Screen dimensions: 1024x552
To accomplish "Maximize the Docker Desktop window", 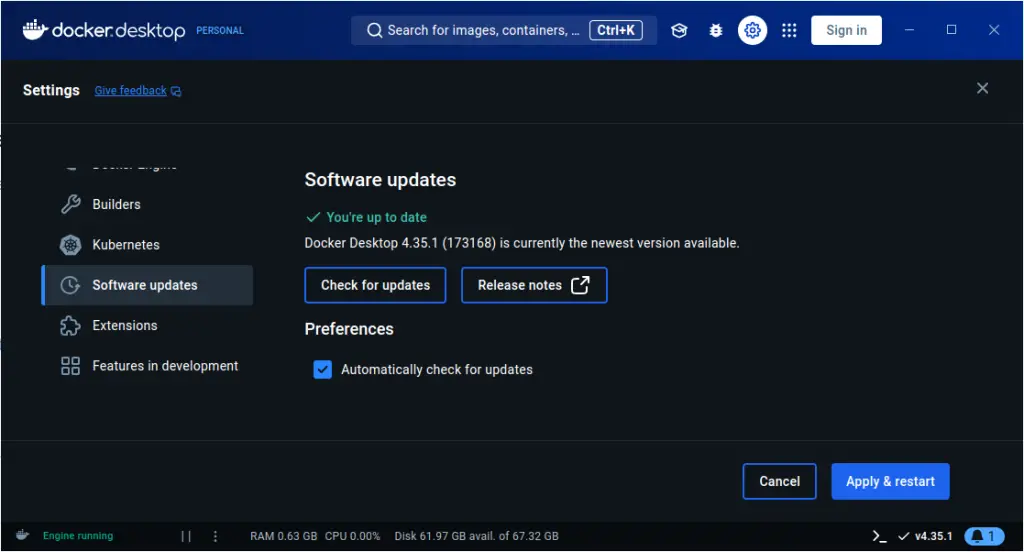I will (x=952, y=30).
